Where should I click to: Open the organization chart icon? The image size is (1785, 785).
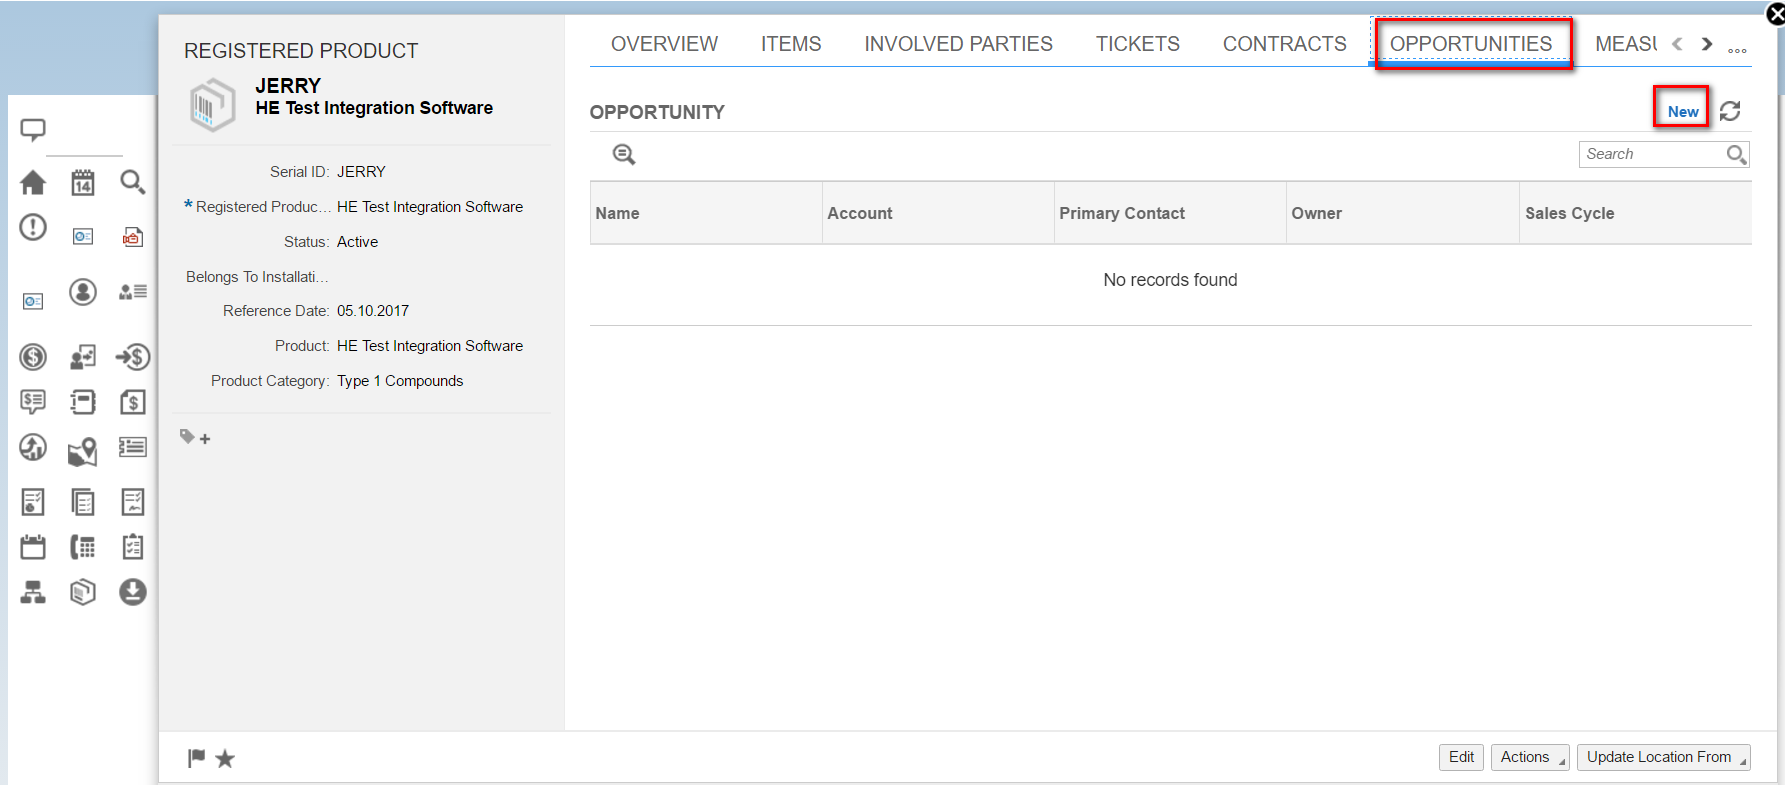point(33,592)
